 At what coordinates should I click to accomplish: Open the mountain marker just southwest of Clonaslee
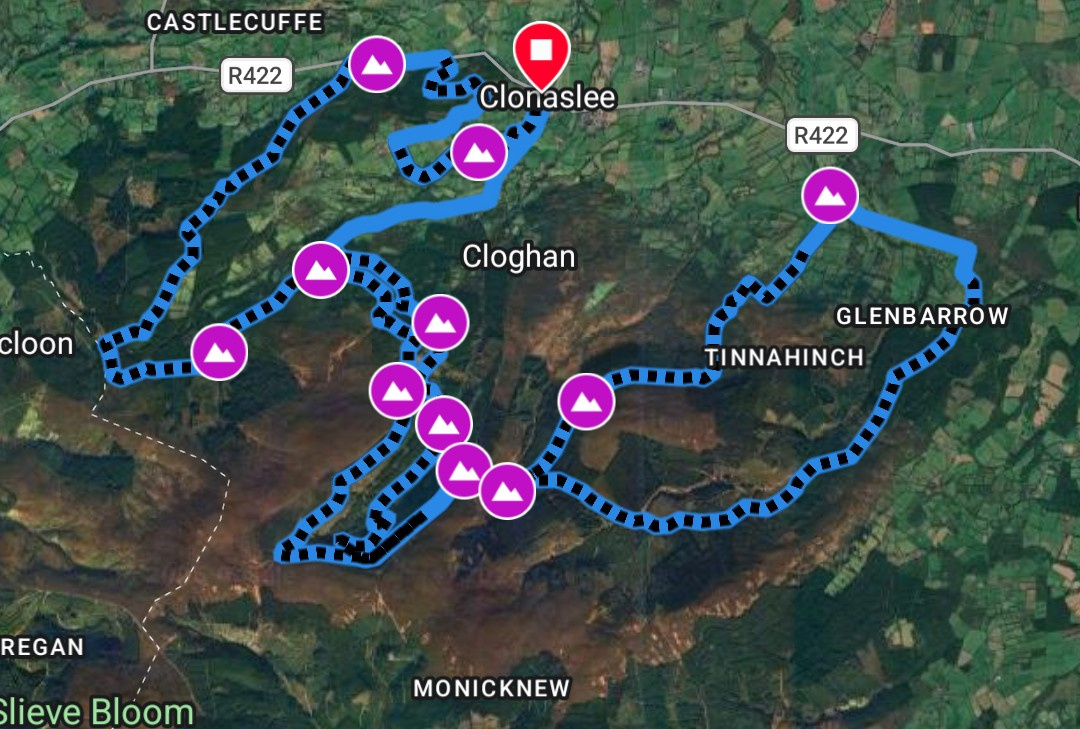479,152
